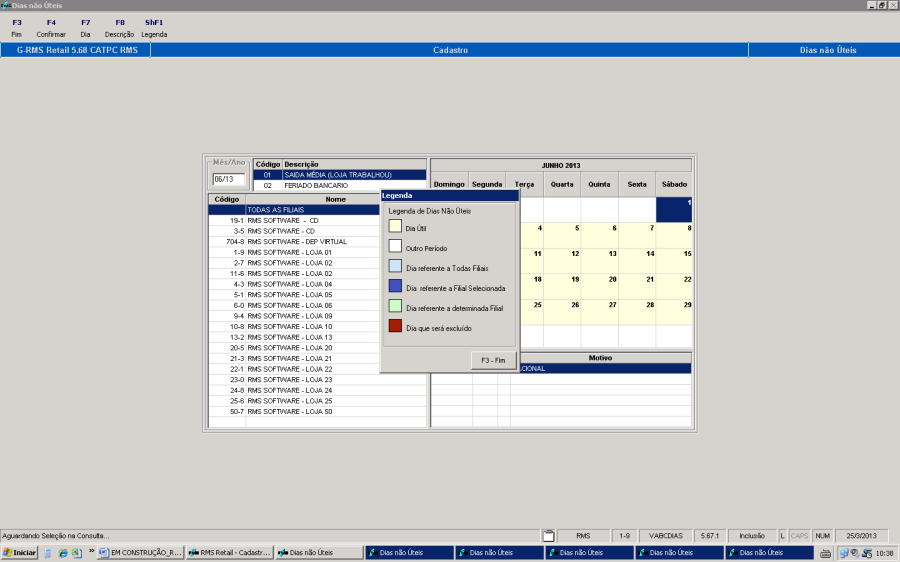Select branch 24-8 RMS SOFTWARE - LOJA 24
Screen dimensions: 900x562
click(318, 390)
